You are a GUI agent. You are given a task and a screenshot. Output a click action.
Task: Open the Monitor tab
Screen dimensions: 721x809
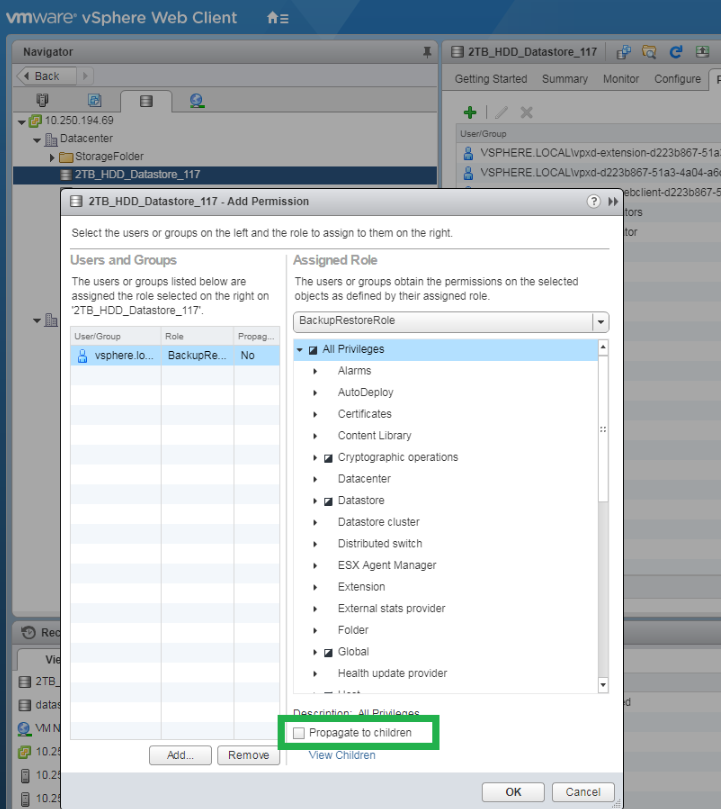[x=621, y=79]
